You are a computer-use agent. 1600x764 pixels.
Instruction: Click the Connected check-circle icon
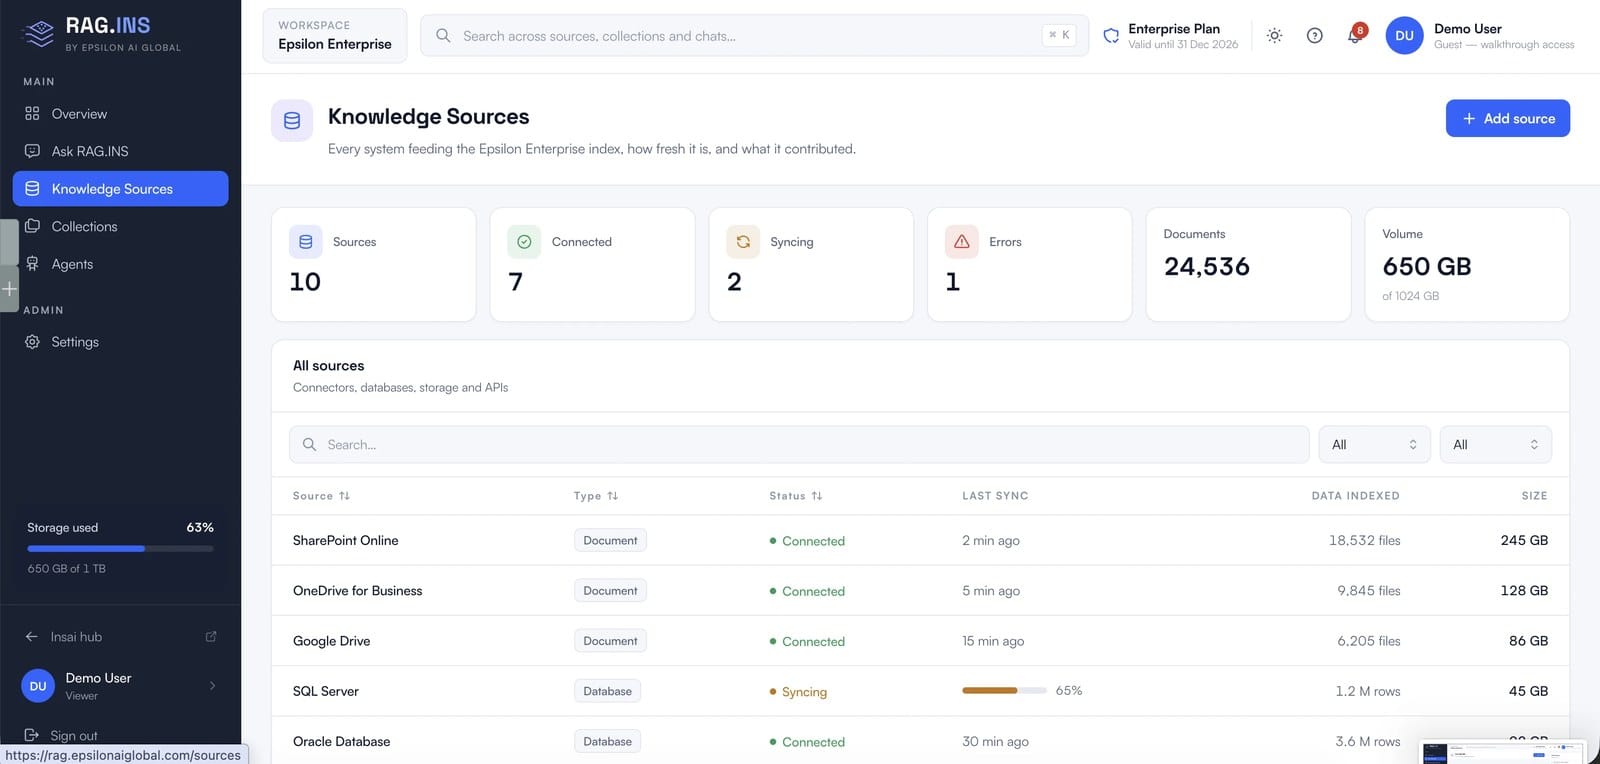pos(524,242)
